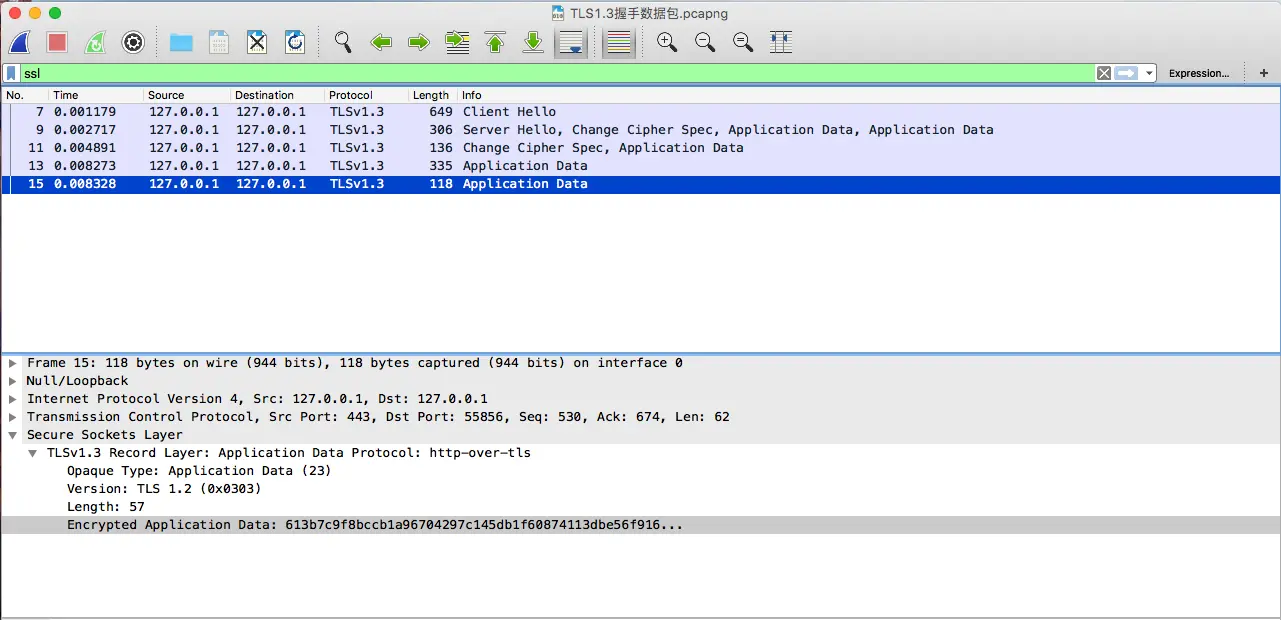Sort by Time column header
This screenshot has width=1281, height=620.
(96, 95)
